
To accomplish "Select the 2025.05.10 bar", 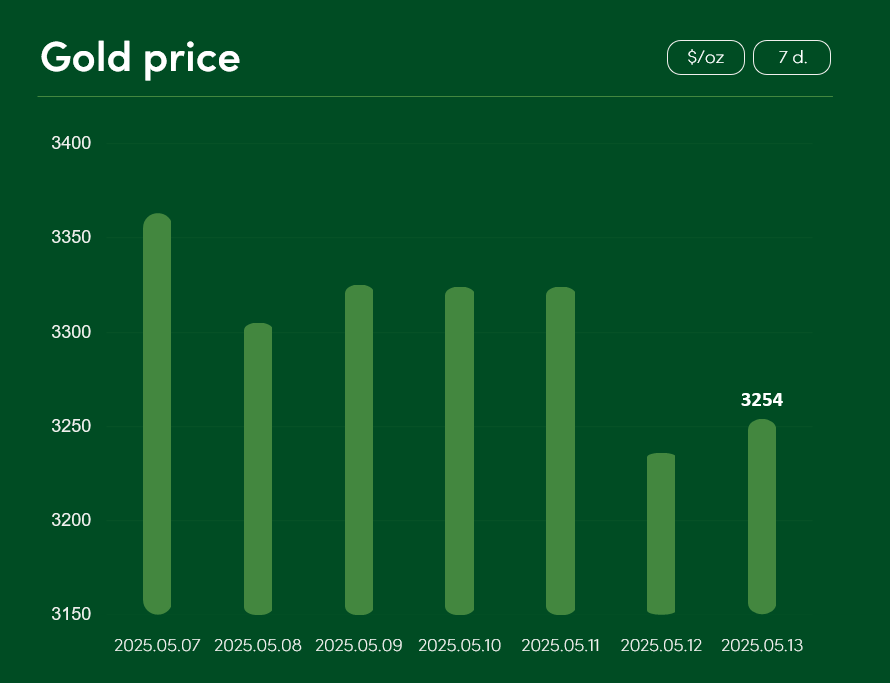I will click(460, 451).
